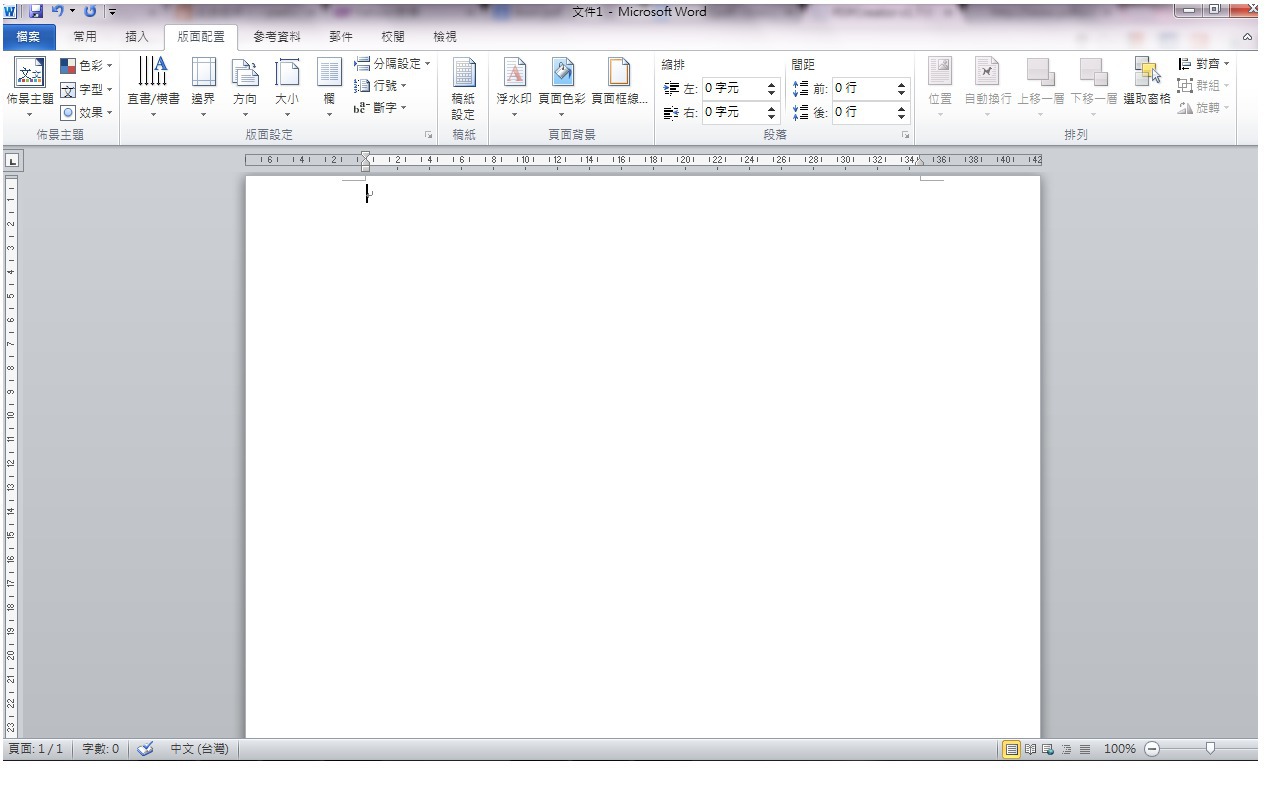Click the 選取窗格 selection pane icon
1280x800 pixels.
[x=1146, y=80]
